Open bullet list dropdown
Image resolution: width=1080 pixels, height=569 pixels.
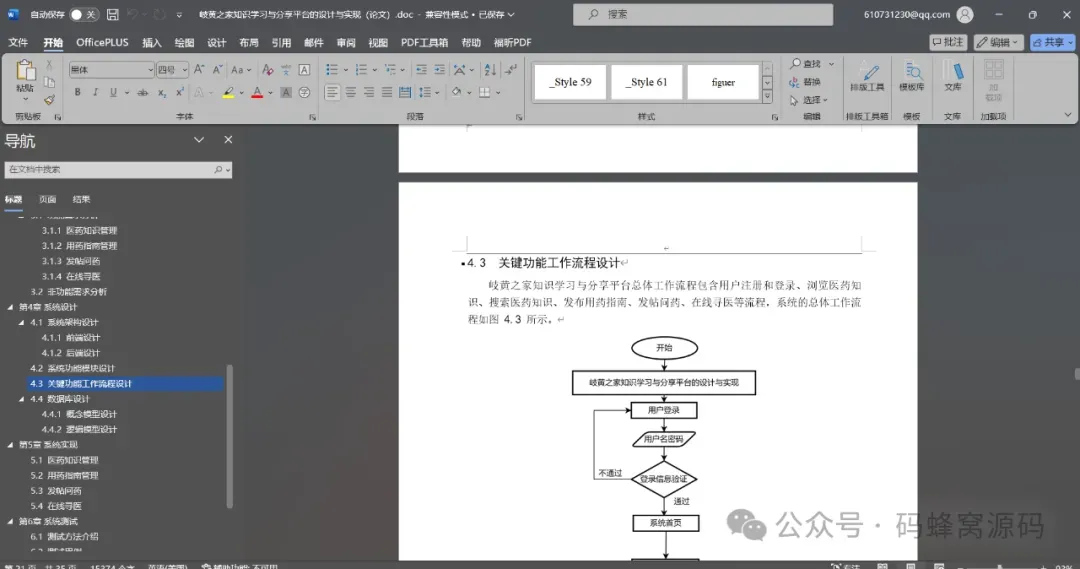coord(345,70)
